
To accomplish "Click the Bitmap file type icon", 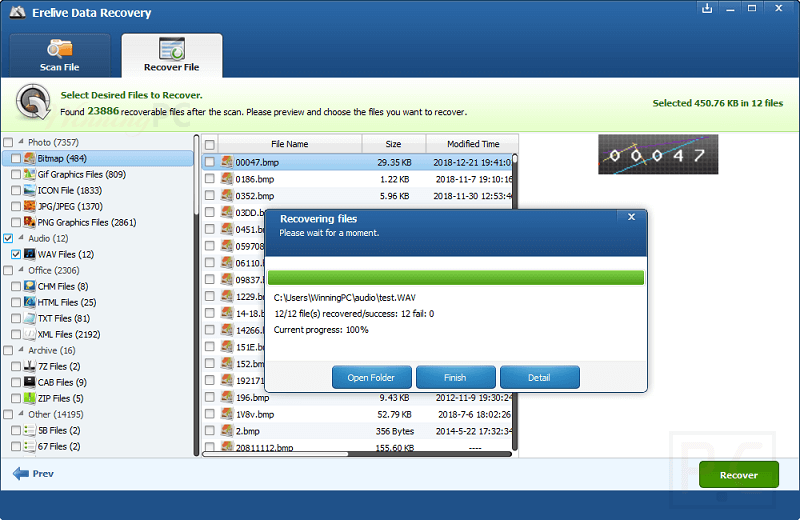I will 30,158.
